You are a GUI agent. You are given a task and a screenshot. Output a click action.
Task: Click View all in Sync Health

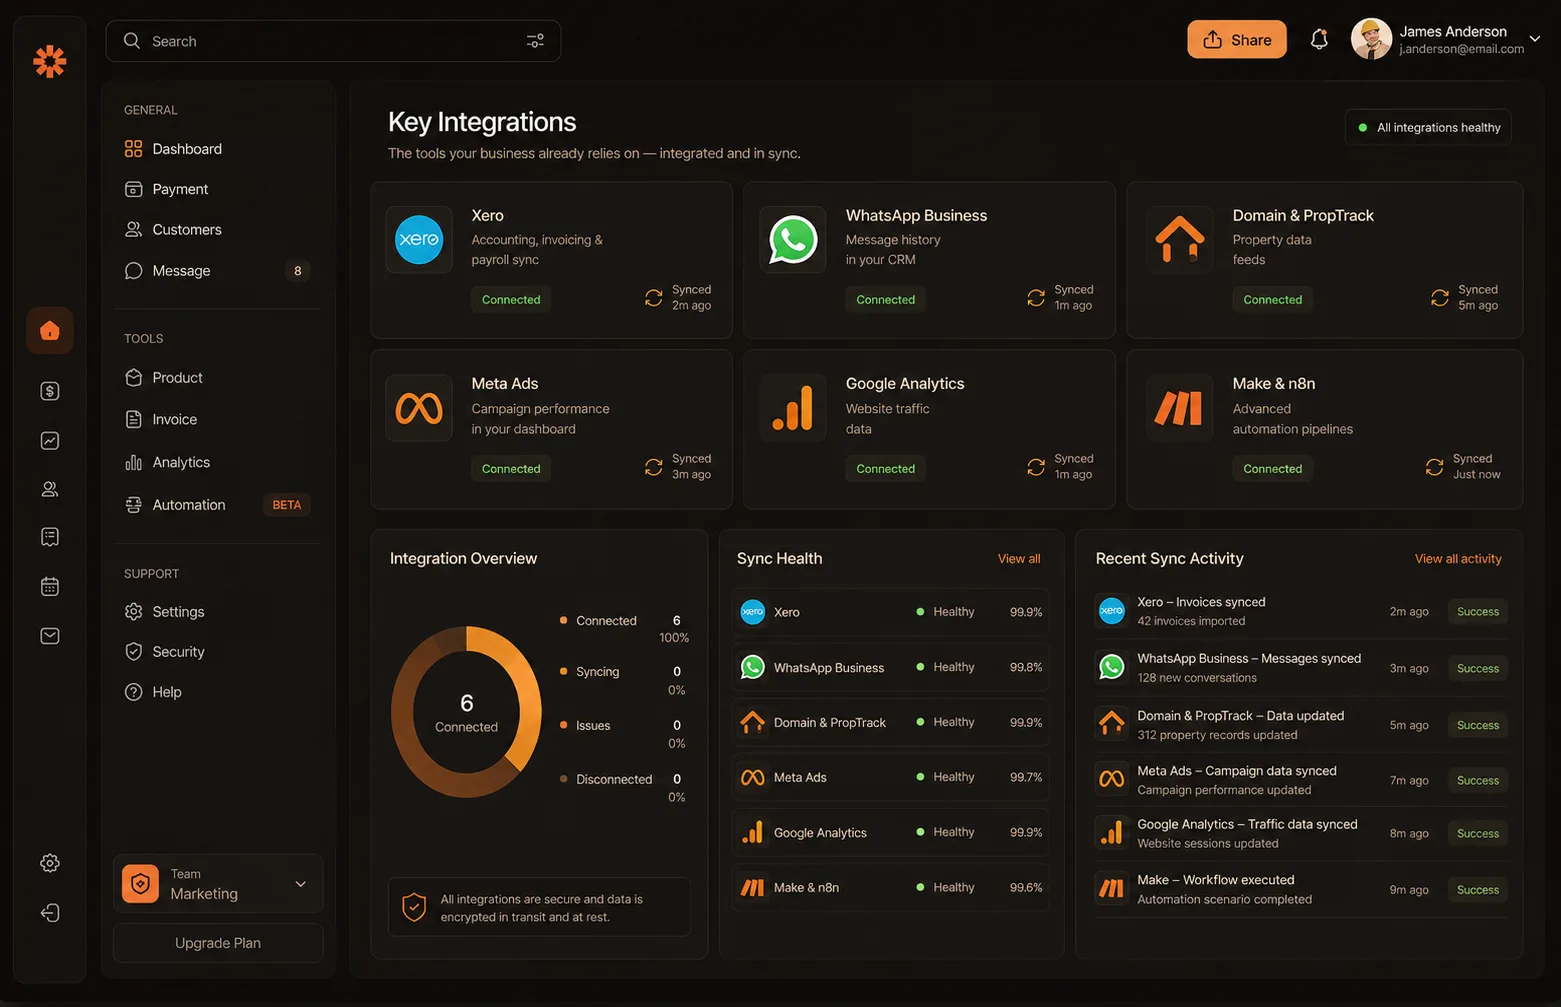coord(1019,559)
